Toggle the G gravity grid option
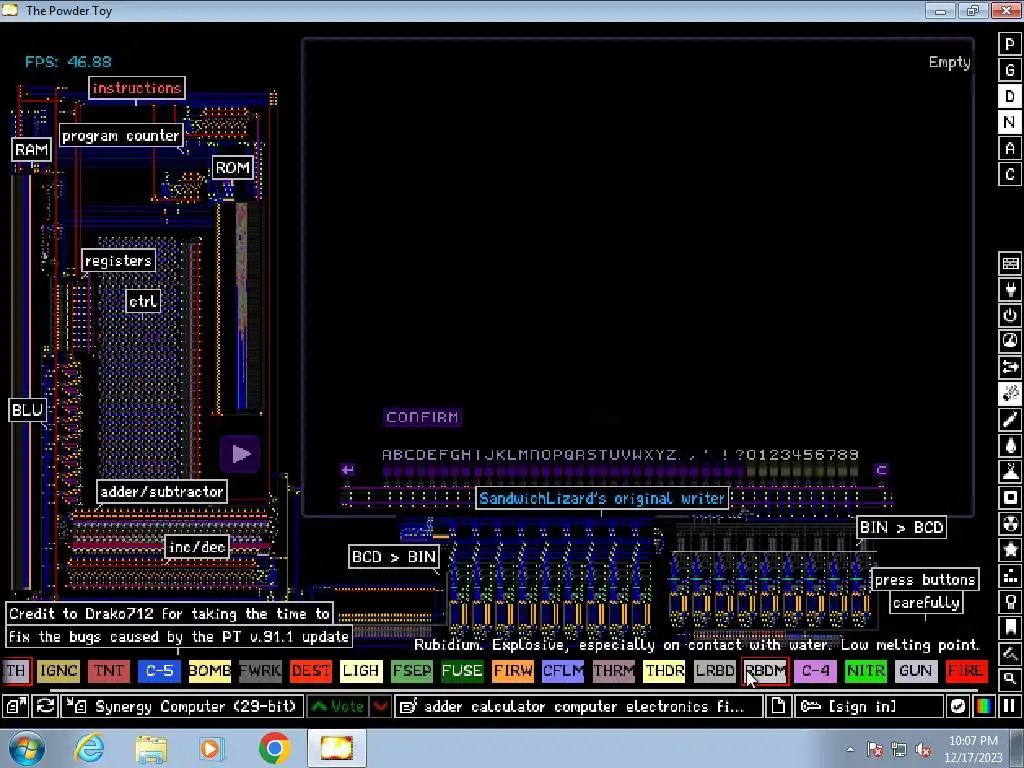This screenshot has width=1024, height=768. coord(1010,71)
